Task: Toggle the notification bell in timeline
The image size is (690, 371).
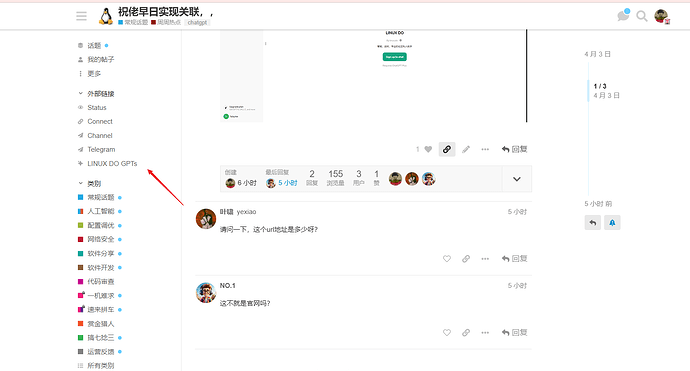Action: 612,223
